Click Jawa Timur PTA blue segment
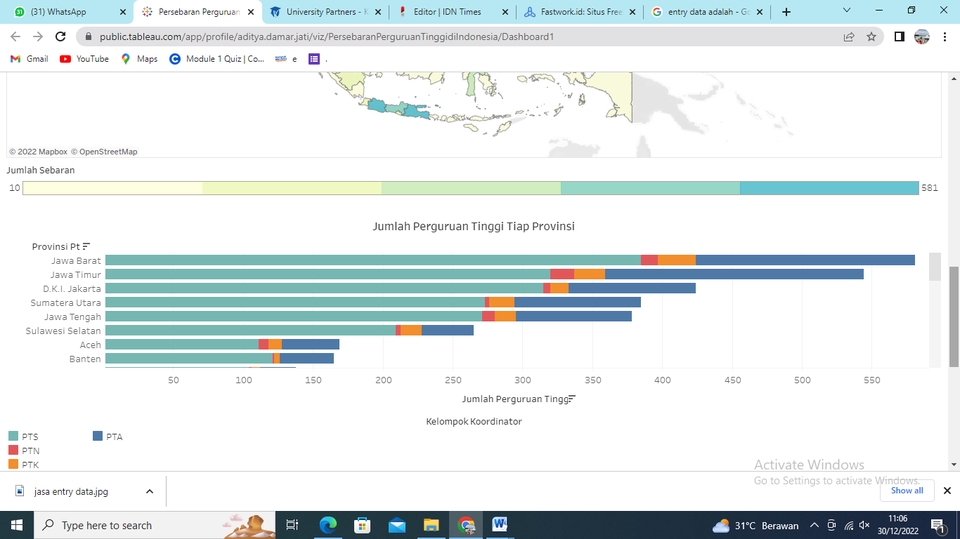The width and height of the screenshot is (960, 539). click(734, 274)
